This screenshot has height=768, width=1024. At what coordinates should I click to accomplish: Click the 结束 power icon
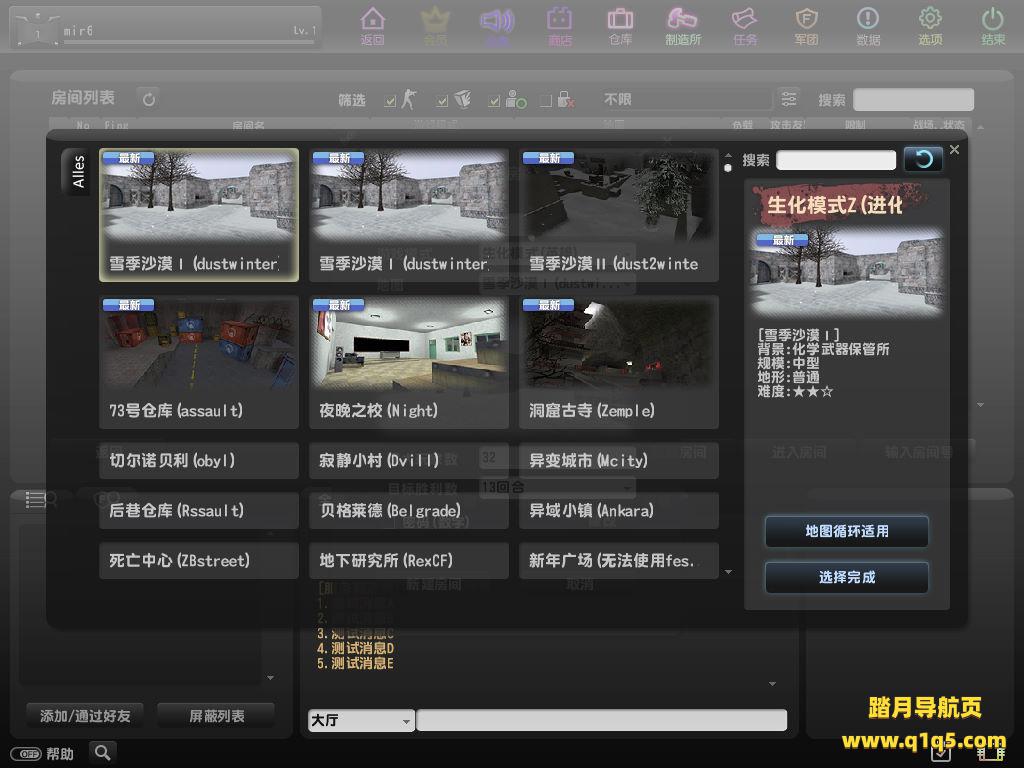992,25
